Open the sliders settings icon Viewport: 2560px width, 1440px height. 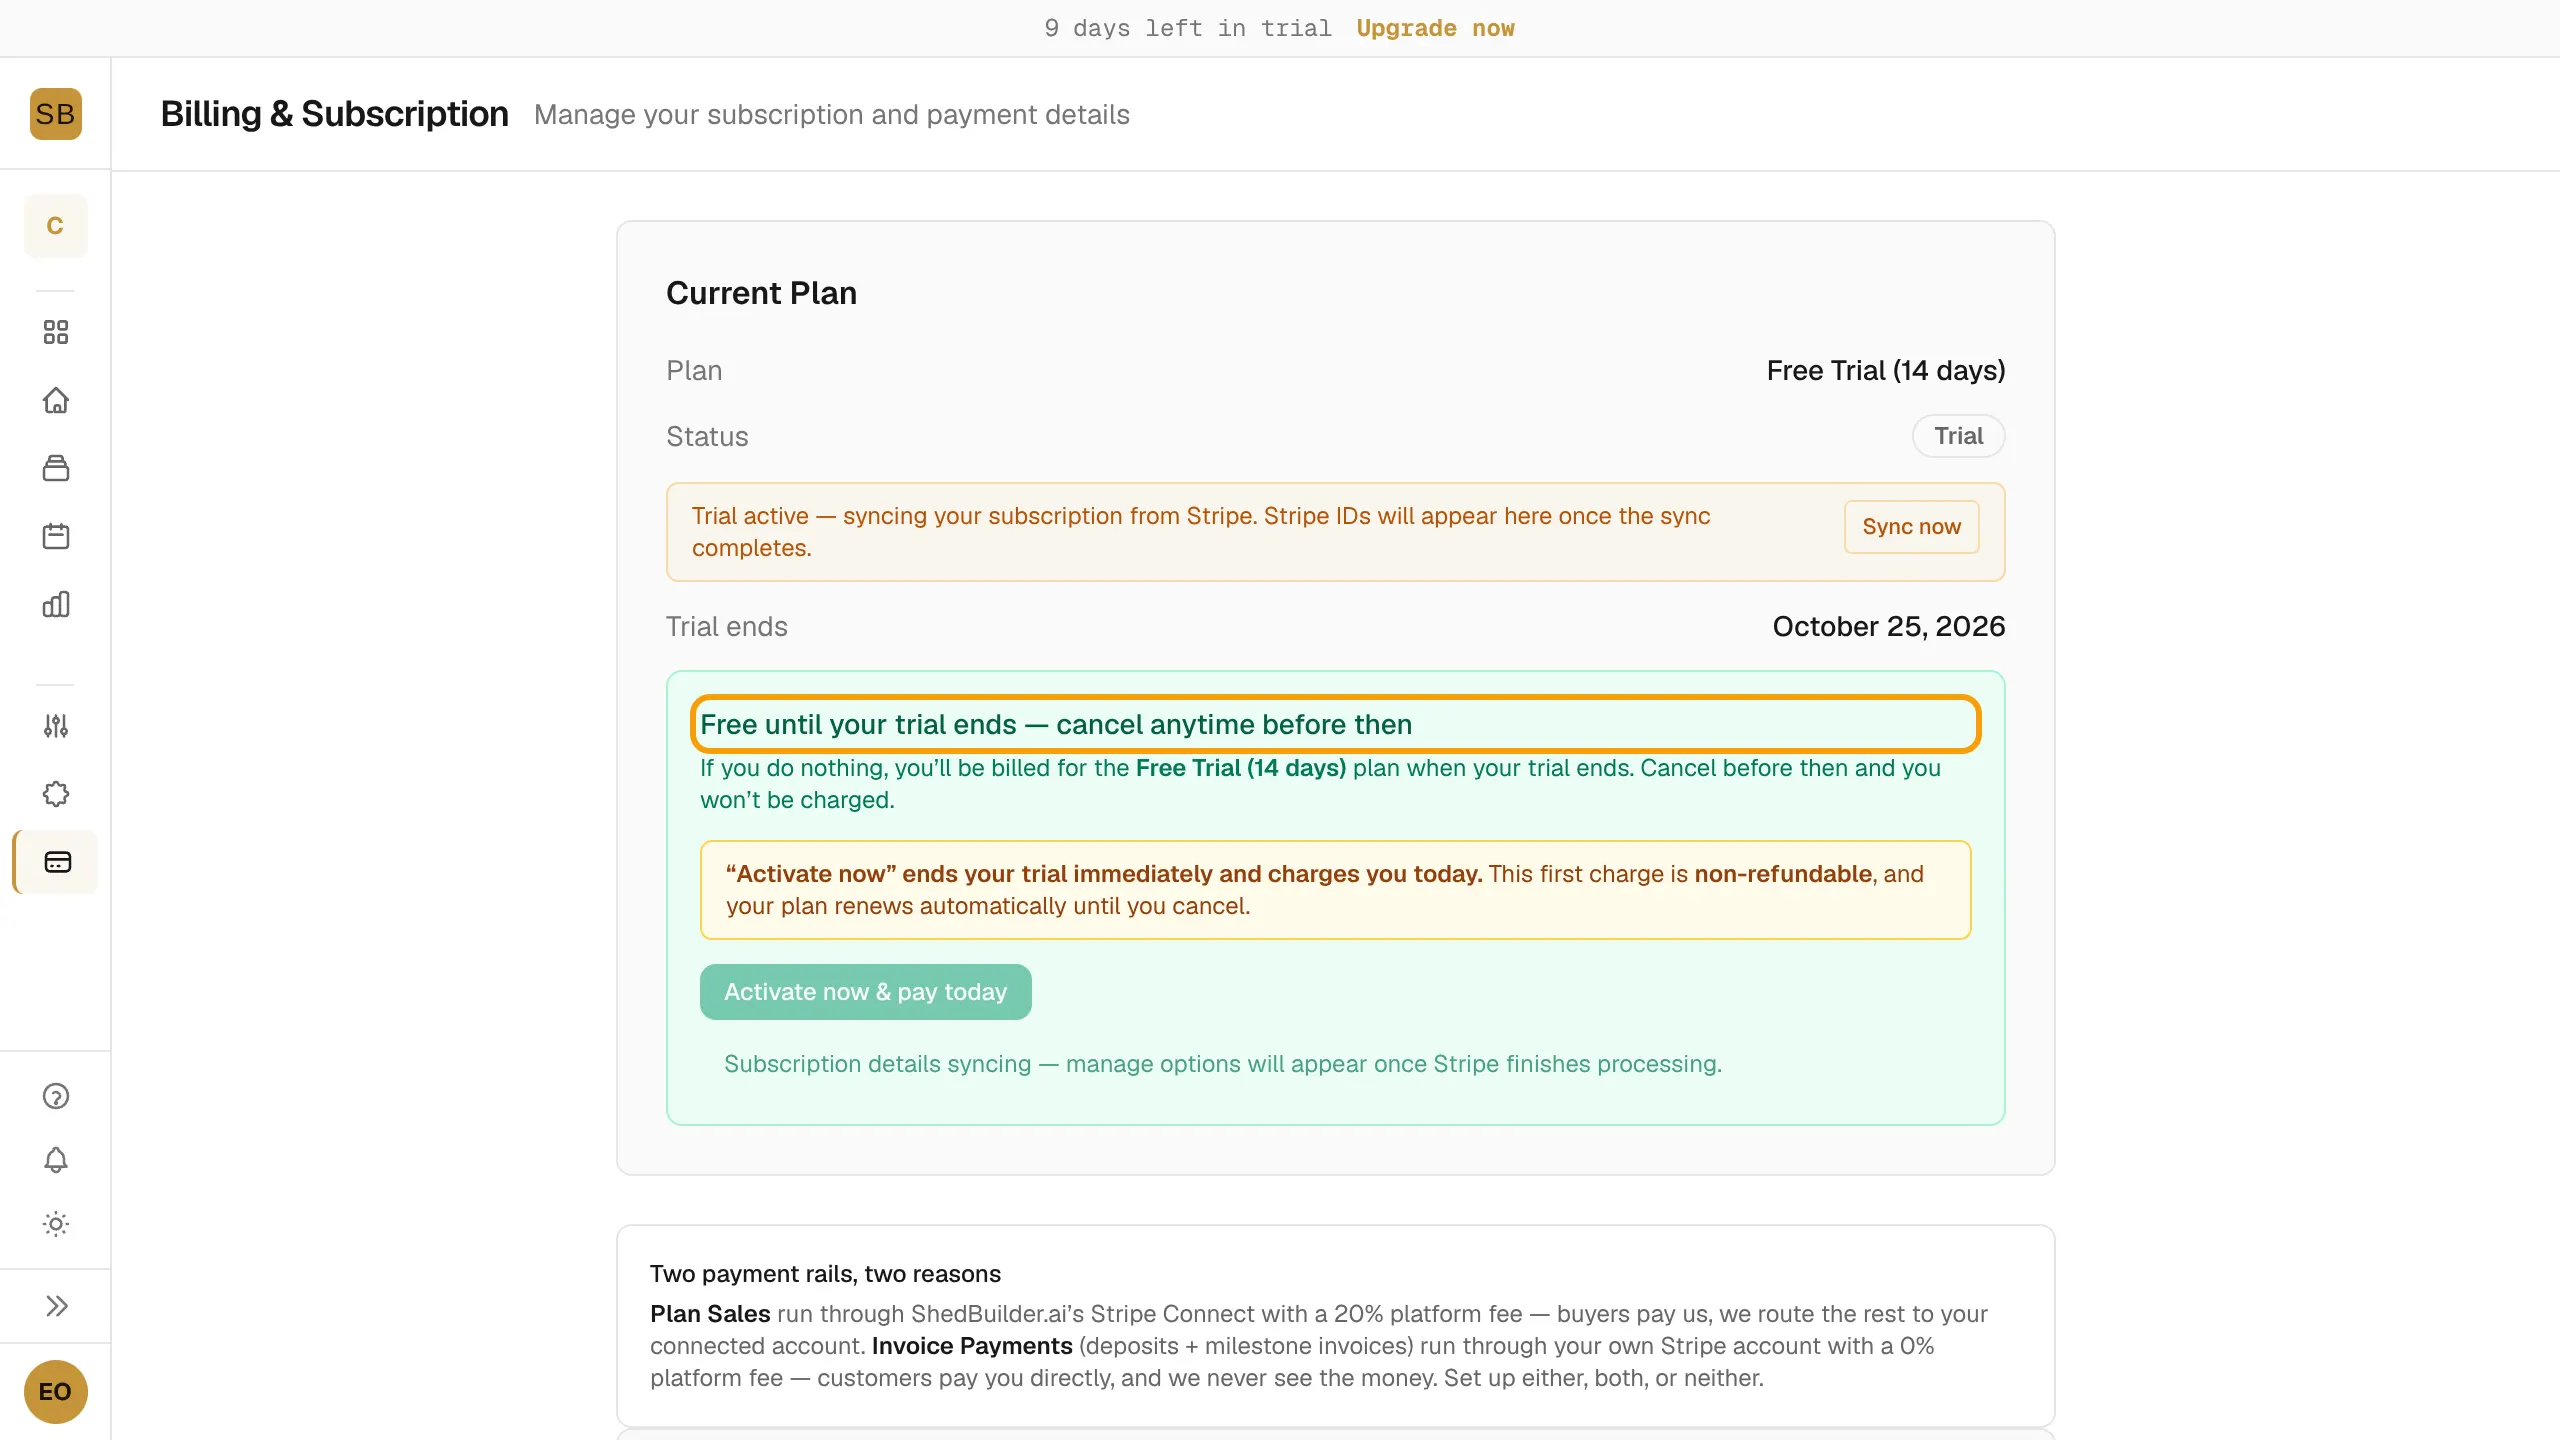click(56, 726)
